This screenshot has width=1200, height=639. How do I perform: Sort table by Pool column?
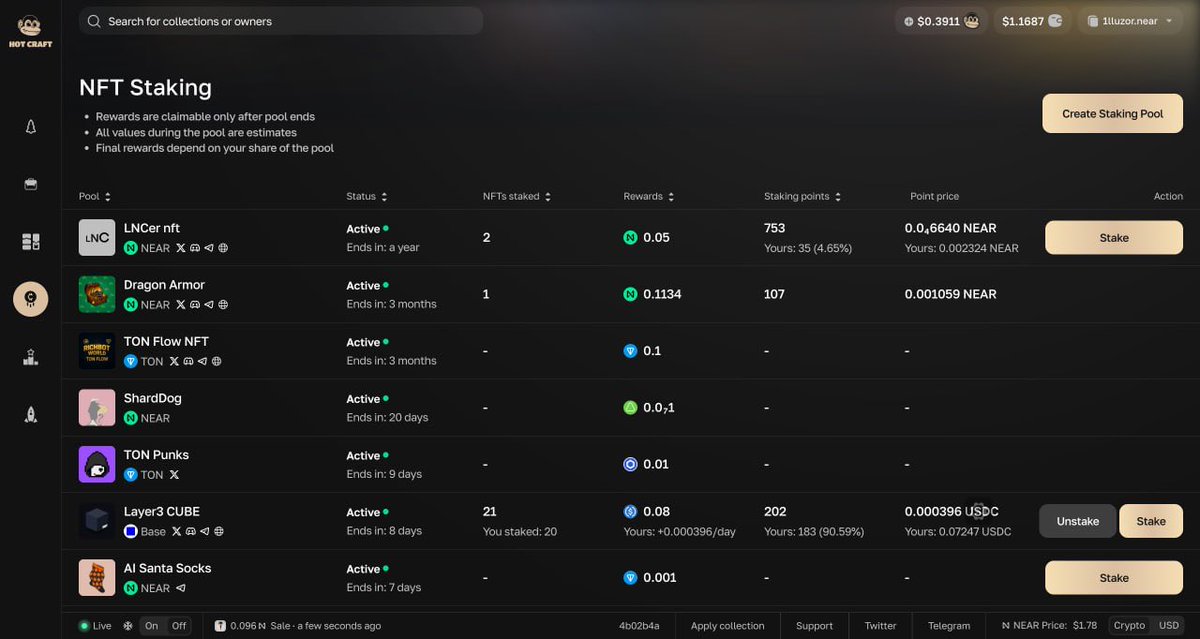[95, 197]
